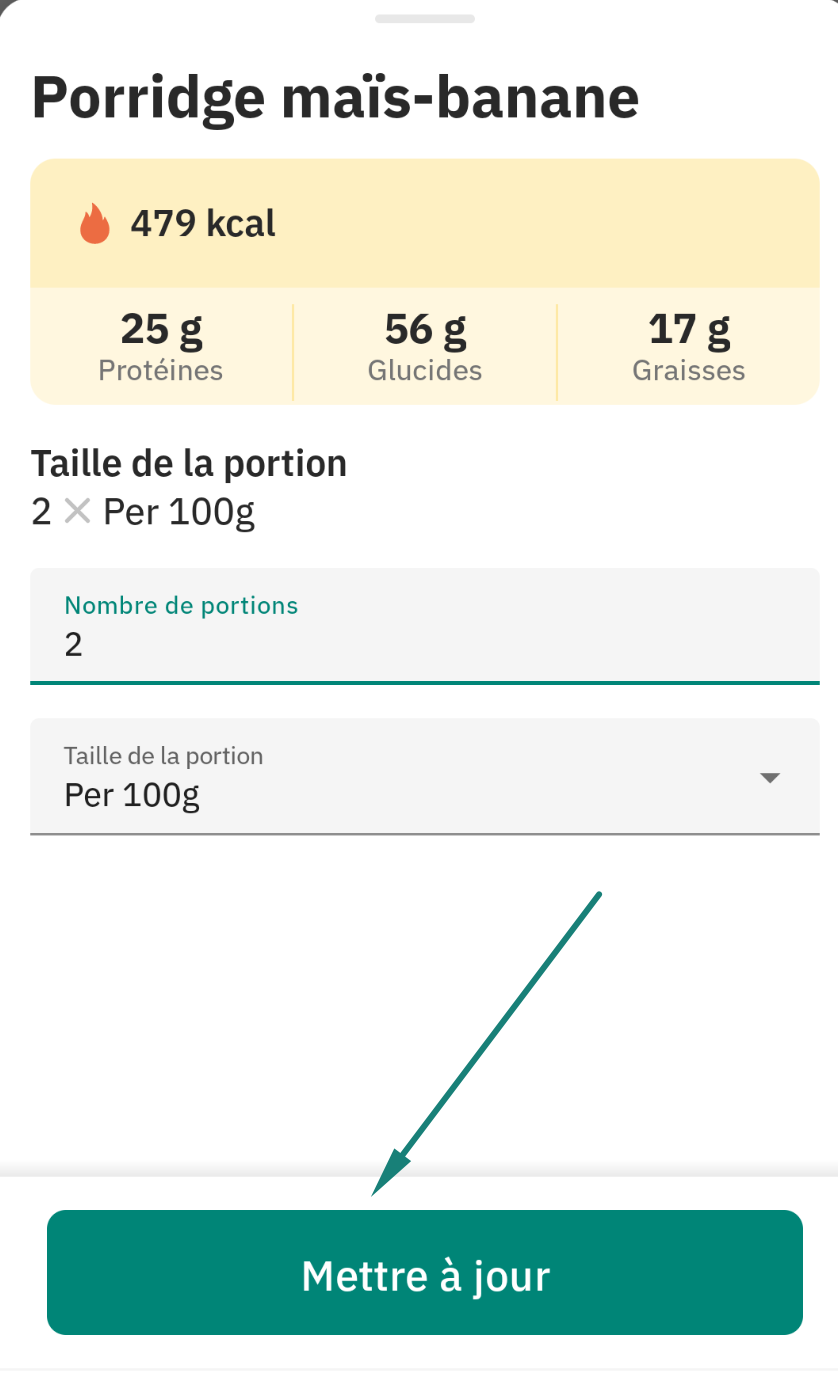Tap the 17 g Graisses value
This screenshot has height=1380, width=838.
(x=689, y=328)
